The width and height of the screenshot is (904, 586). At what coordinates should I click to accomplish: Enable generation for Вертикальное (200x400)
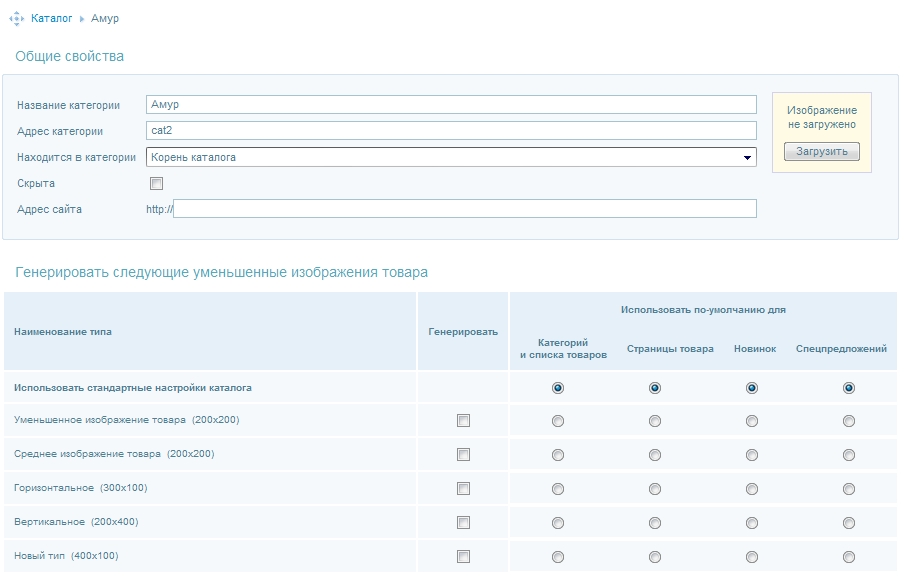[x=463, y=523]
